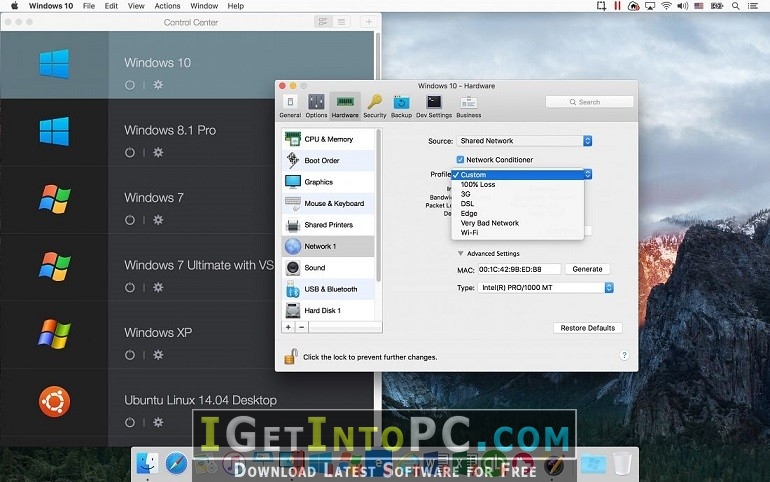Open the Windows 7 Ultimate gear settings

point(158,287)
